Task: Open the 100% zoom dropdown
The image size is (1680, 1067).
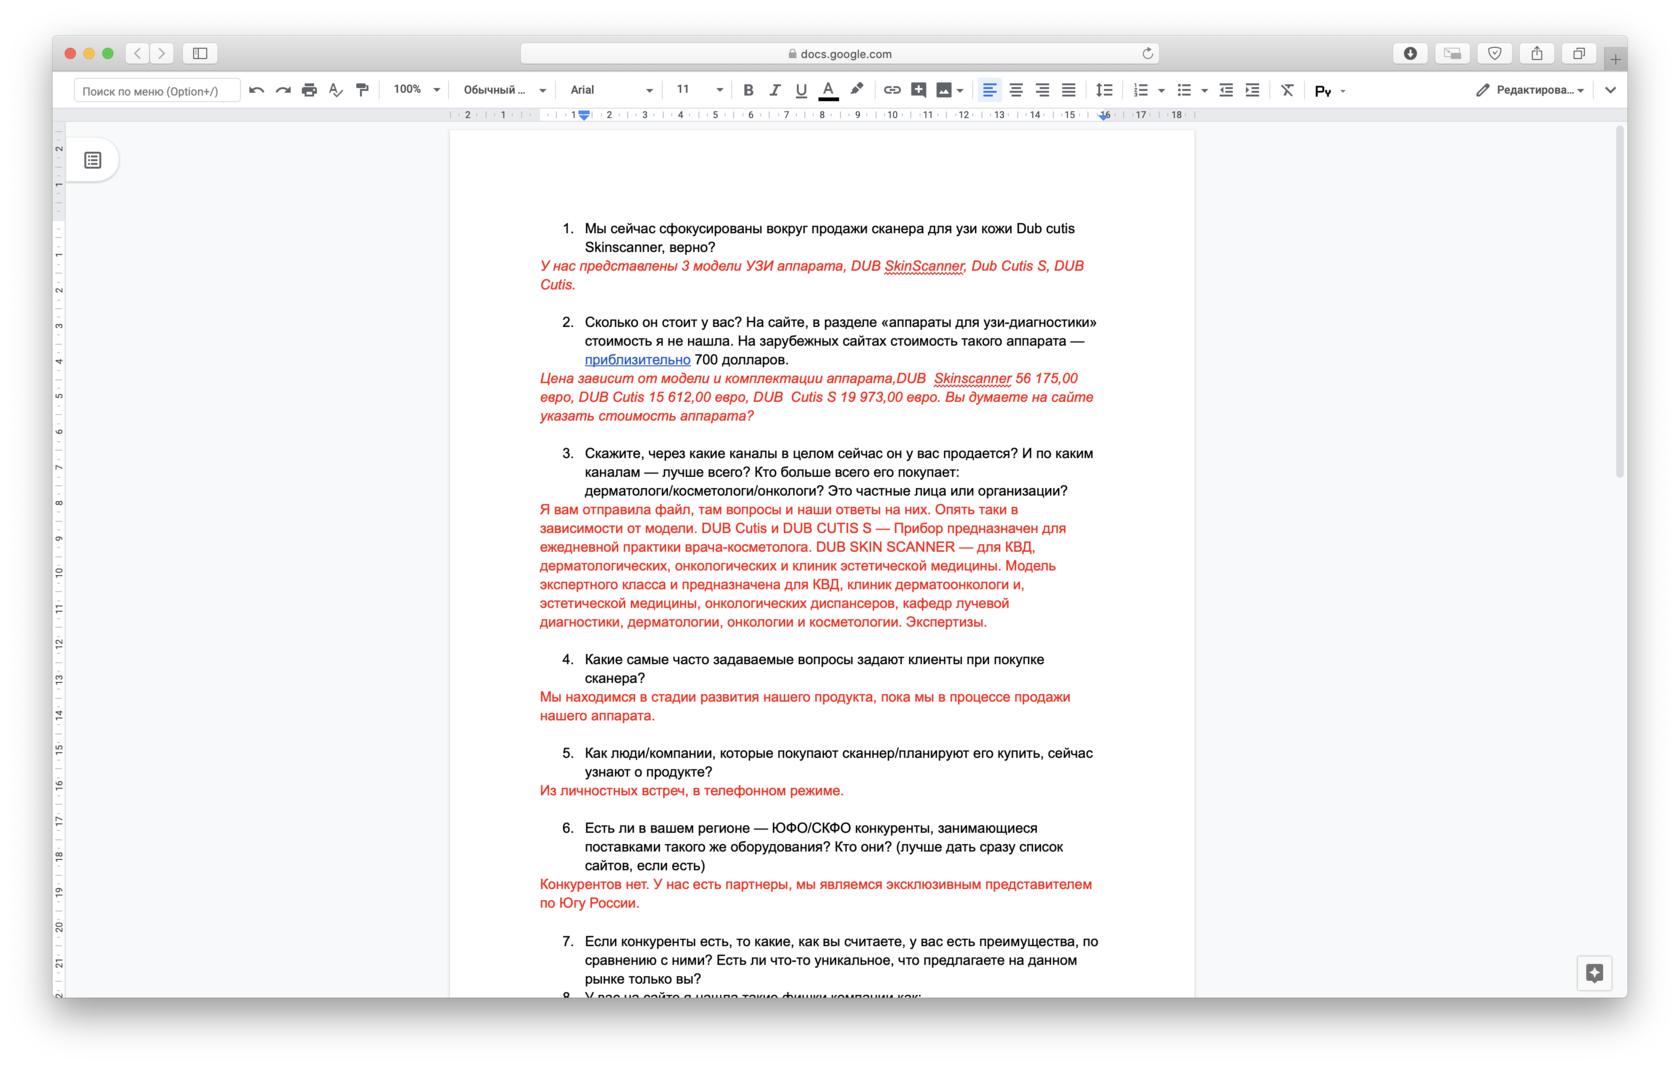Action: click(x=416, y=90)
